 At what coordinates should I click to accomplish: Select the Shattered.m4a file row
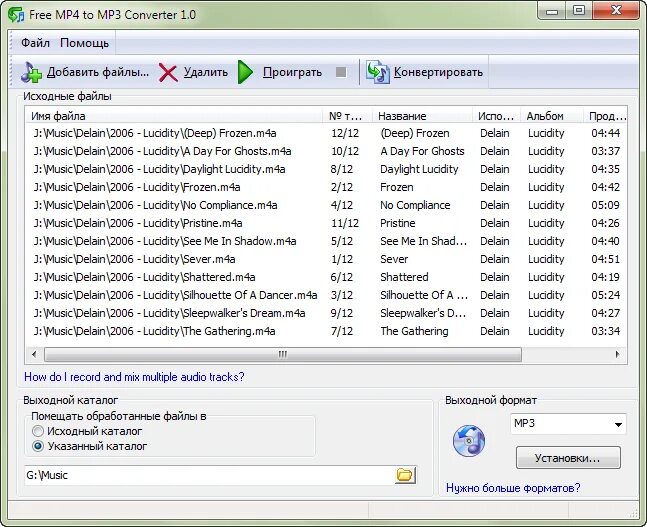326,277
